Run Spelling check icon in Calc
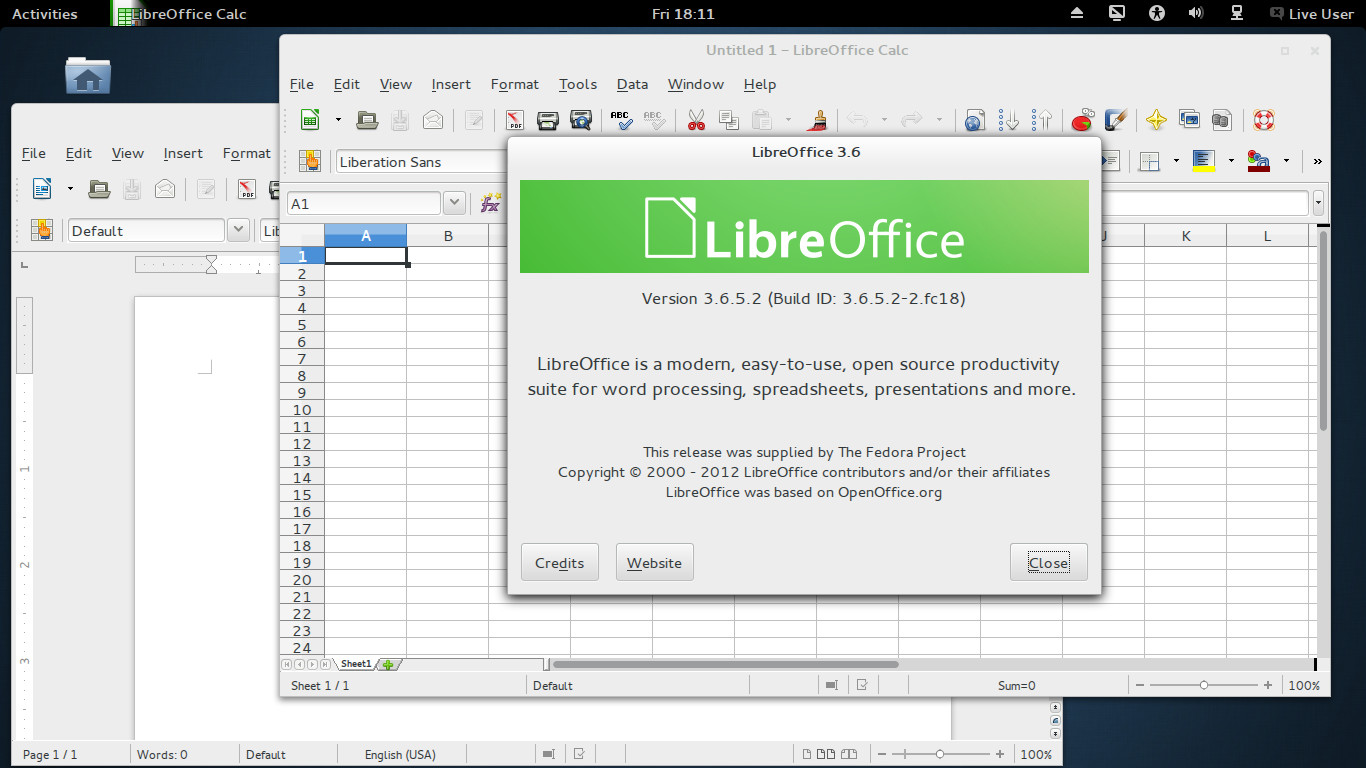This screenshot has width=1366, height=768. pos(621,120)
